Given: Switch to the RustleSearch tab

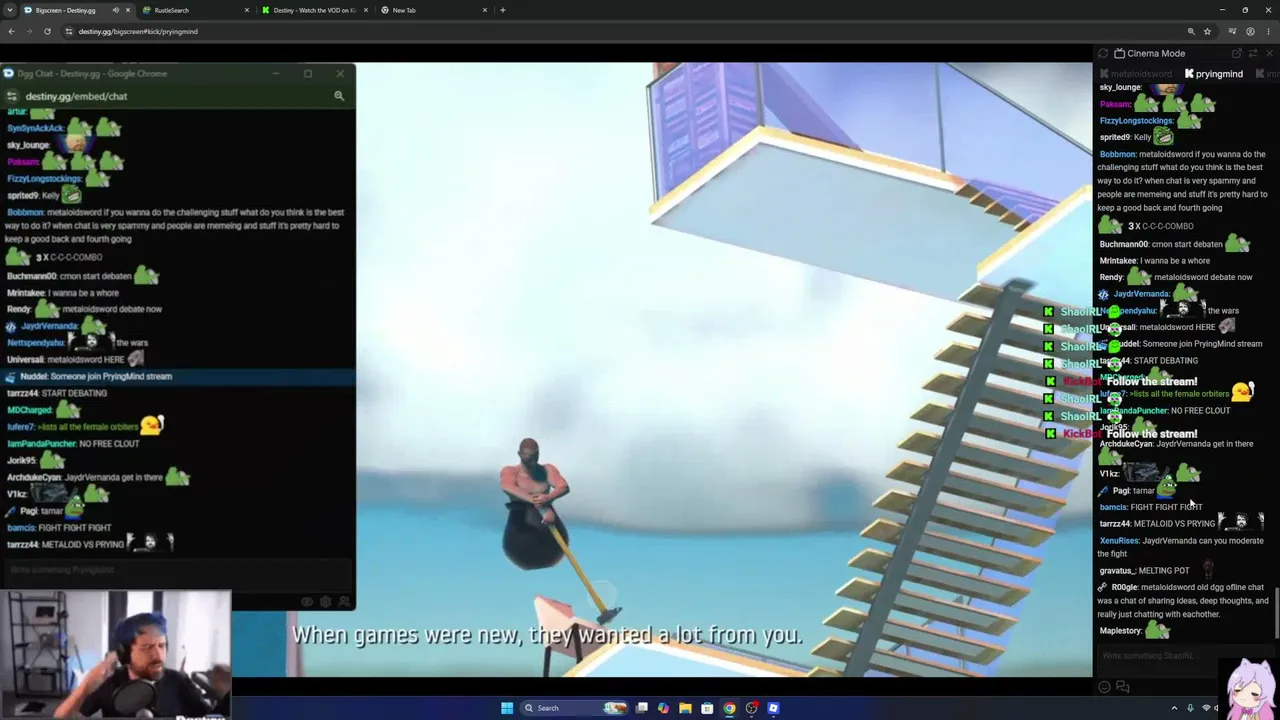Looking at the screenshot, I should [195, 10].
